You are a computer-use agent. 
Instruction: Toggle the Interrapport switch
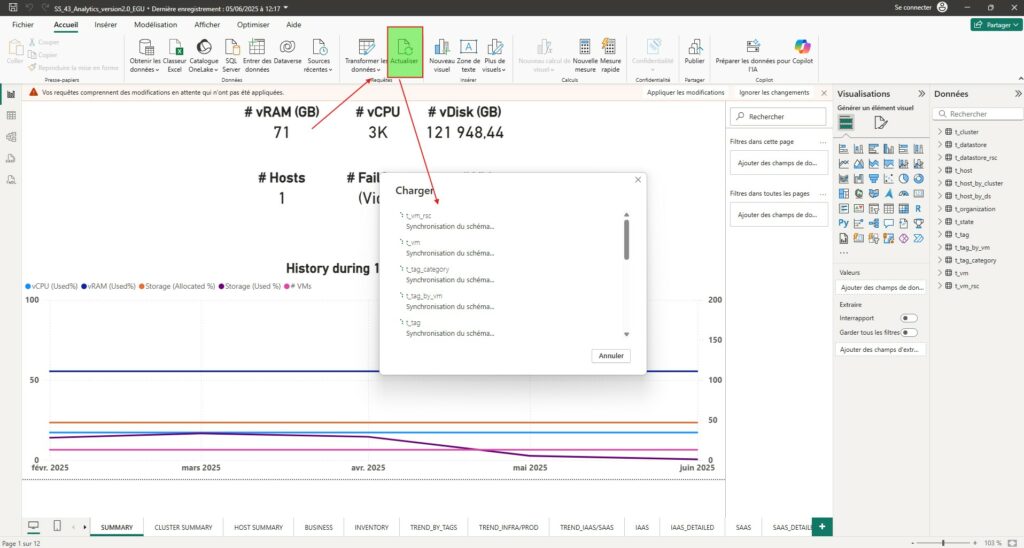[909, 318]
